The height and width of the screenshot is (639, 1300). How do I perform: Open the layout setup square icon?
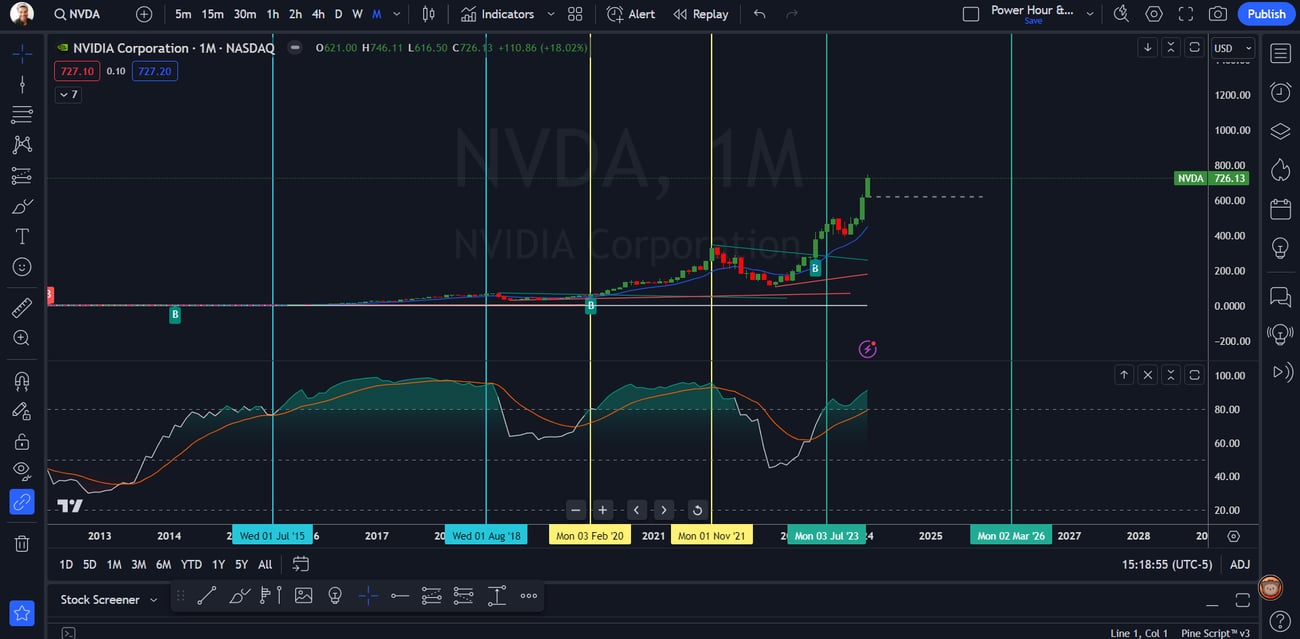pos(970,14)
